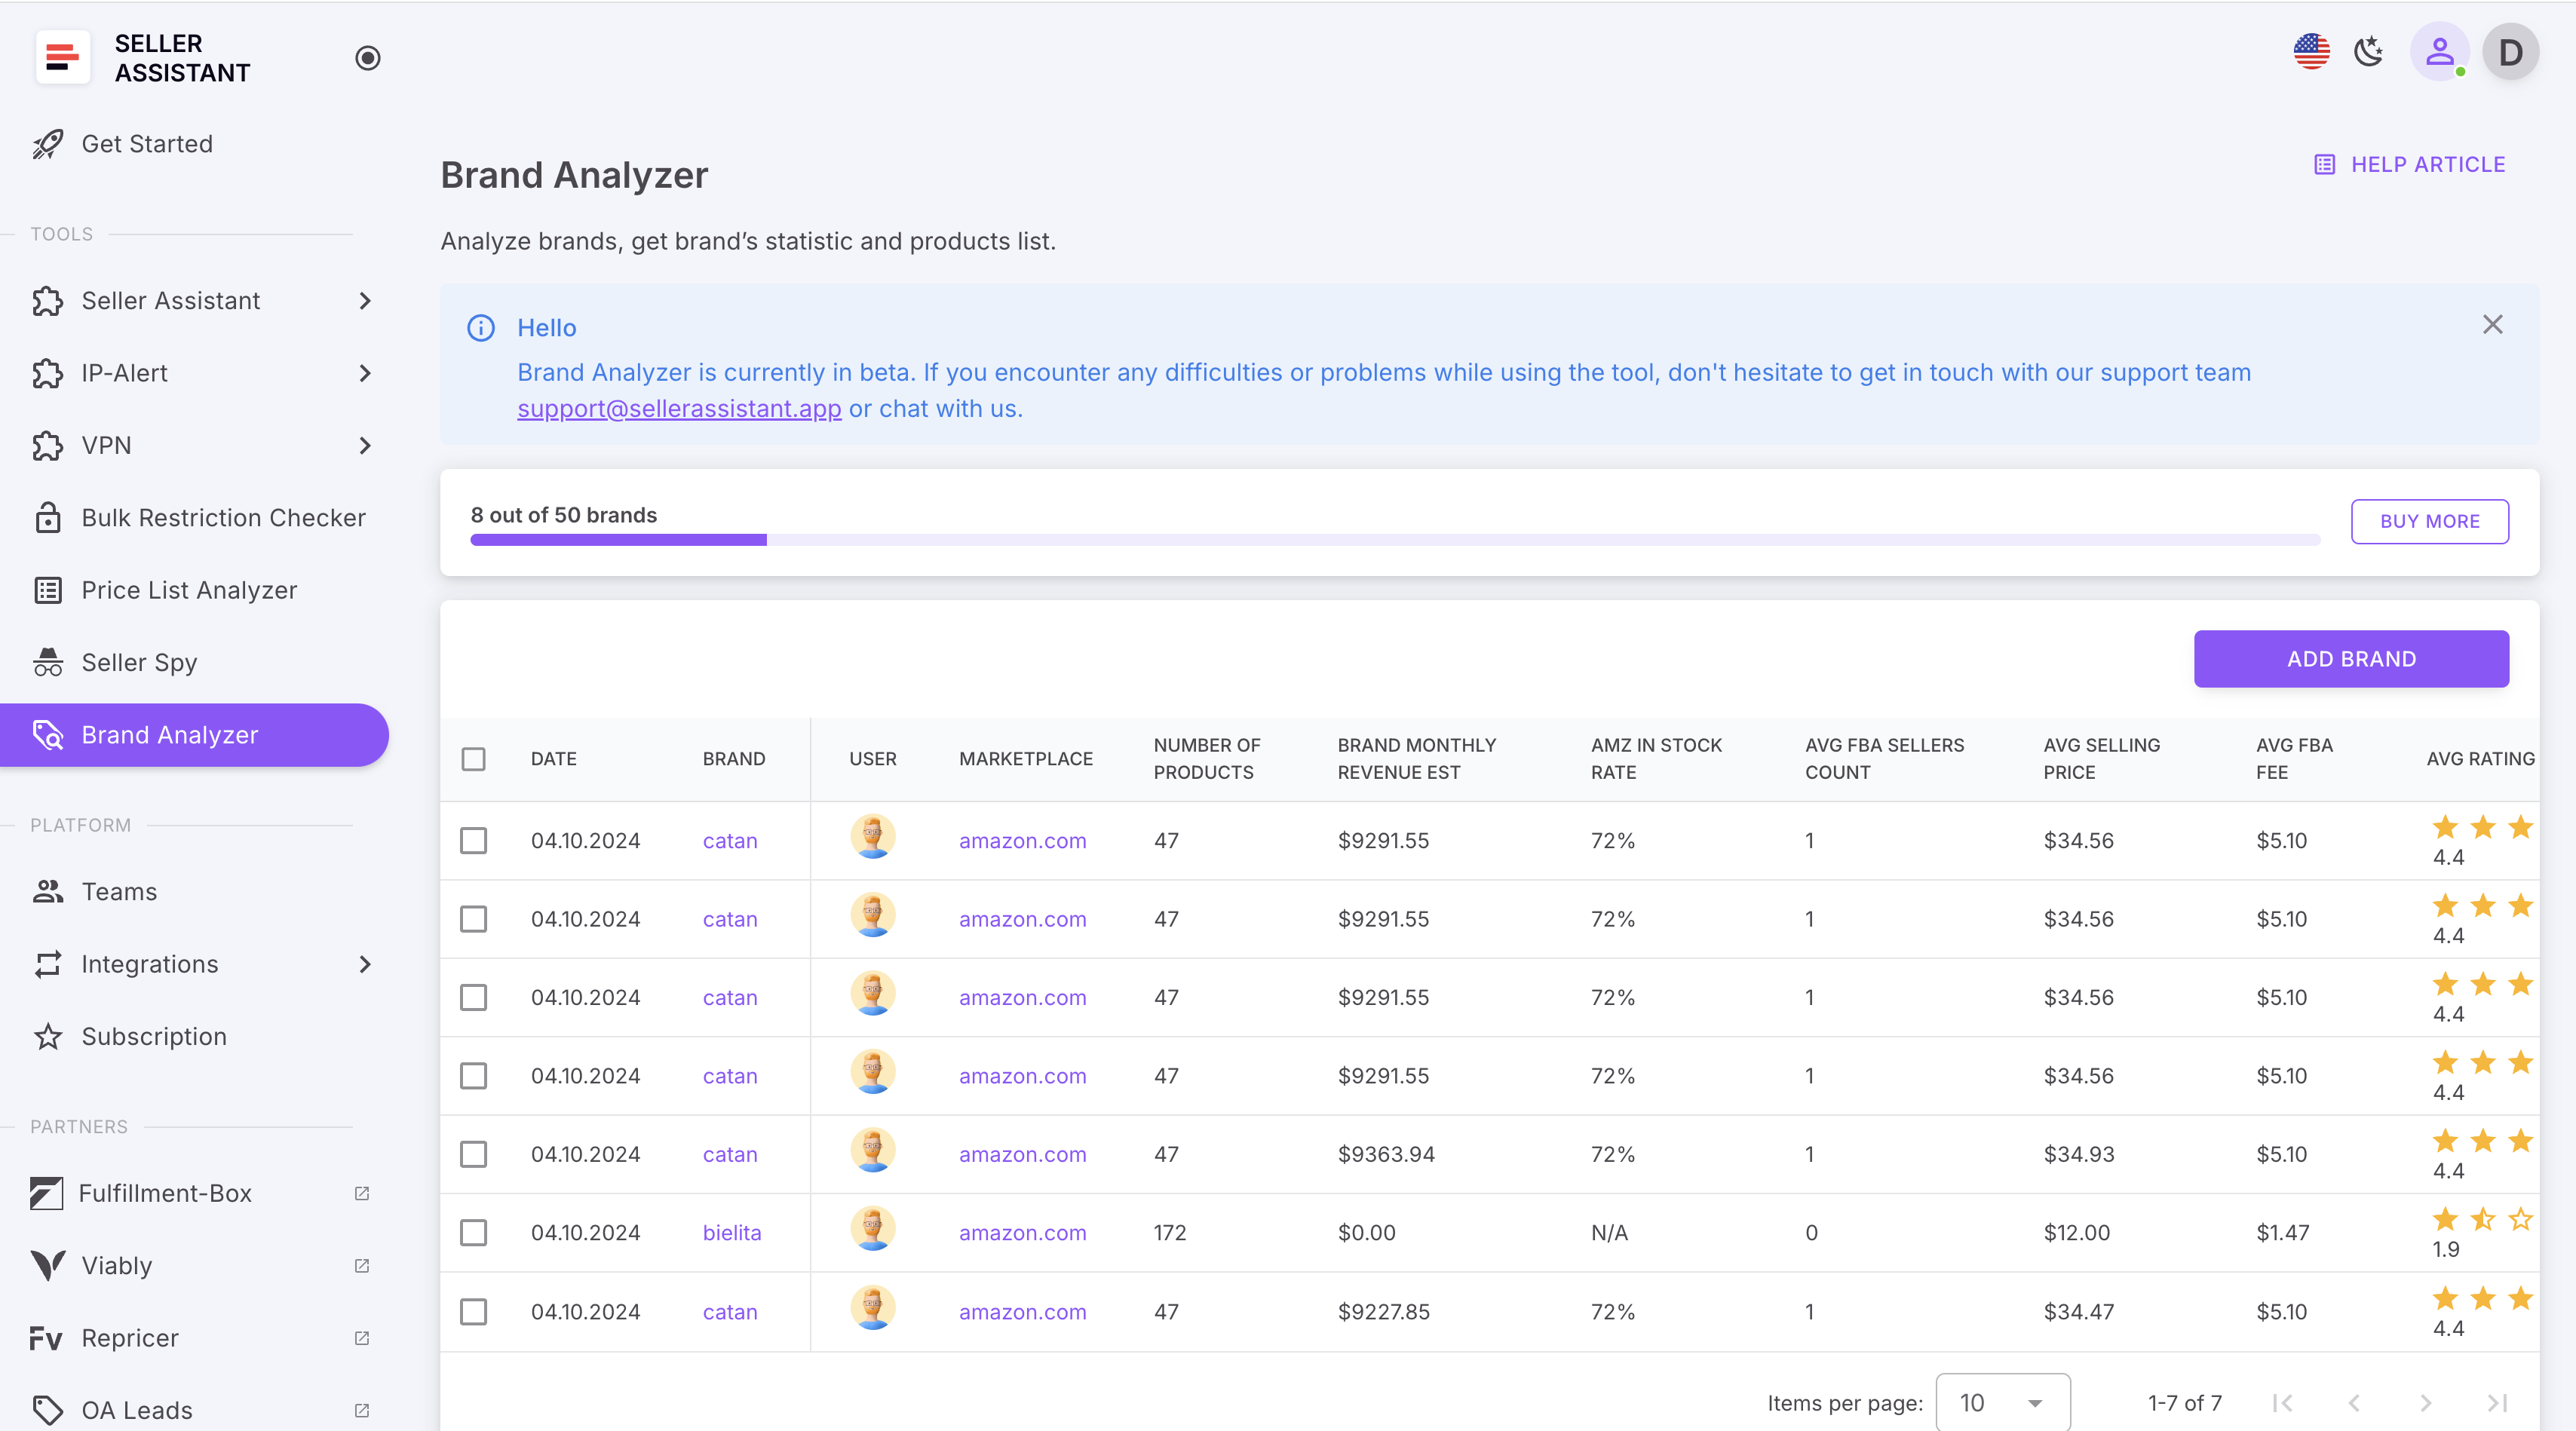The height and width of the screenshot is (1431, 2576).
Task: Check the select-all checkbox in table header
Action: (x=474, y=759)
